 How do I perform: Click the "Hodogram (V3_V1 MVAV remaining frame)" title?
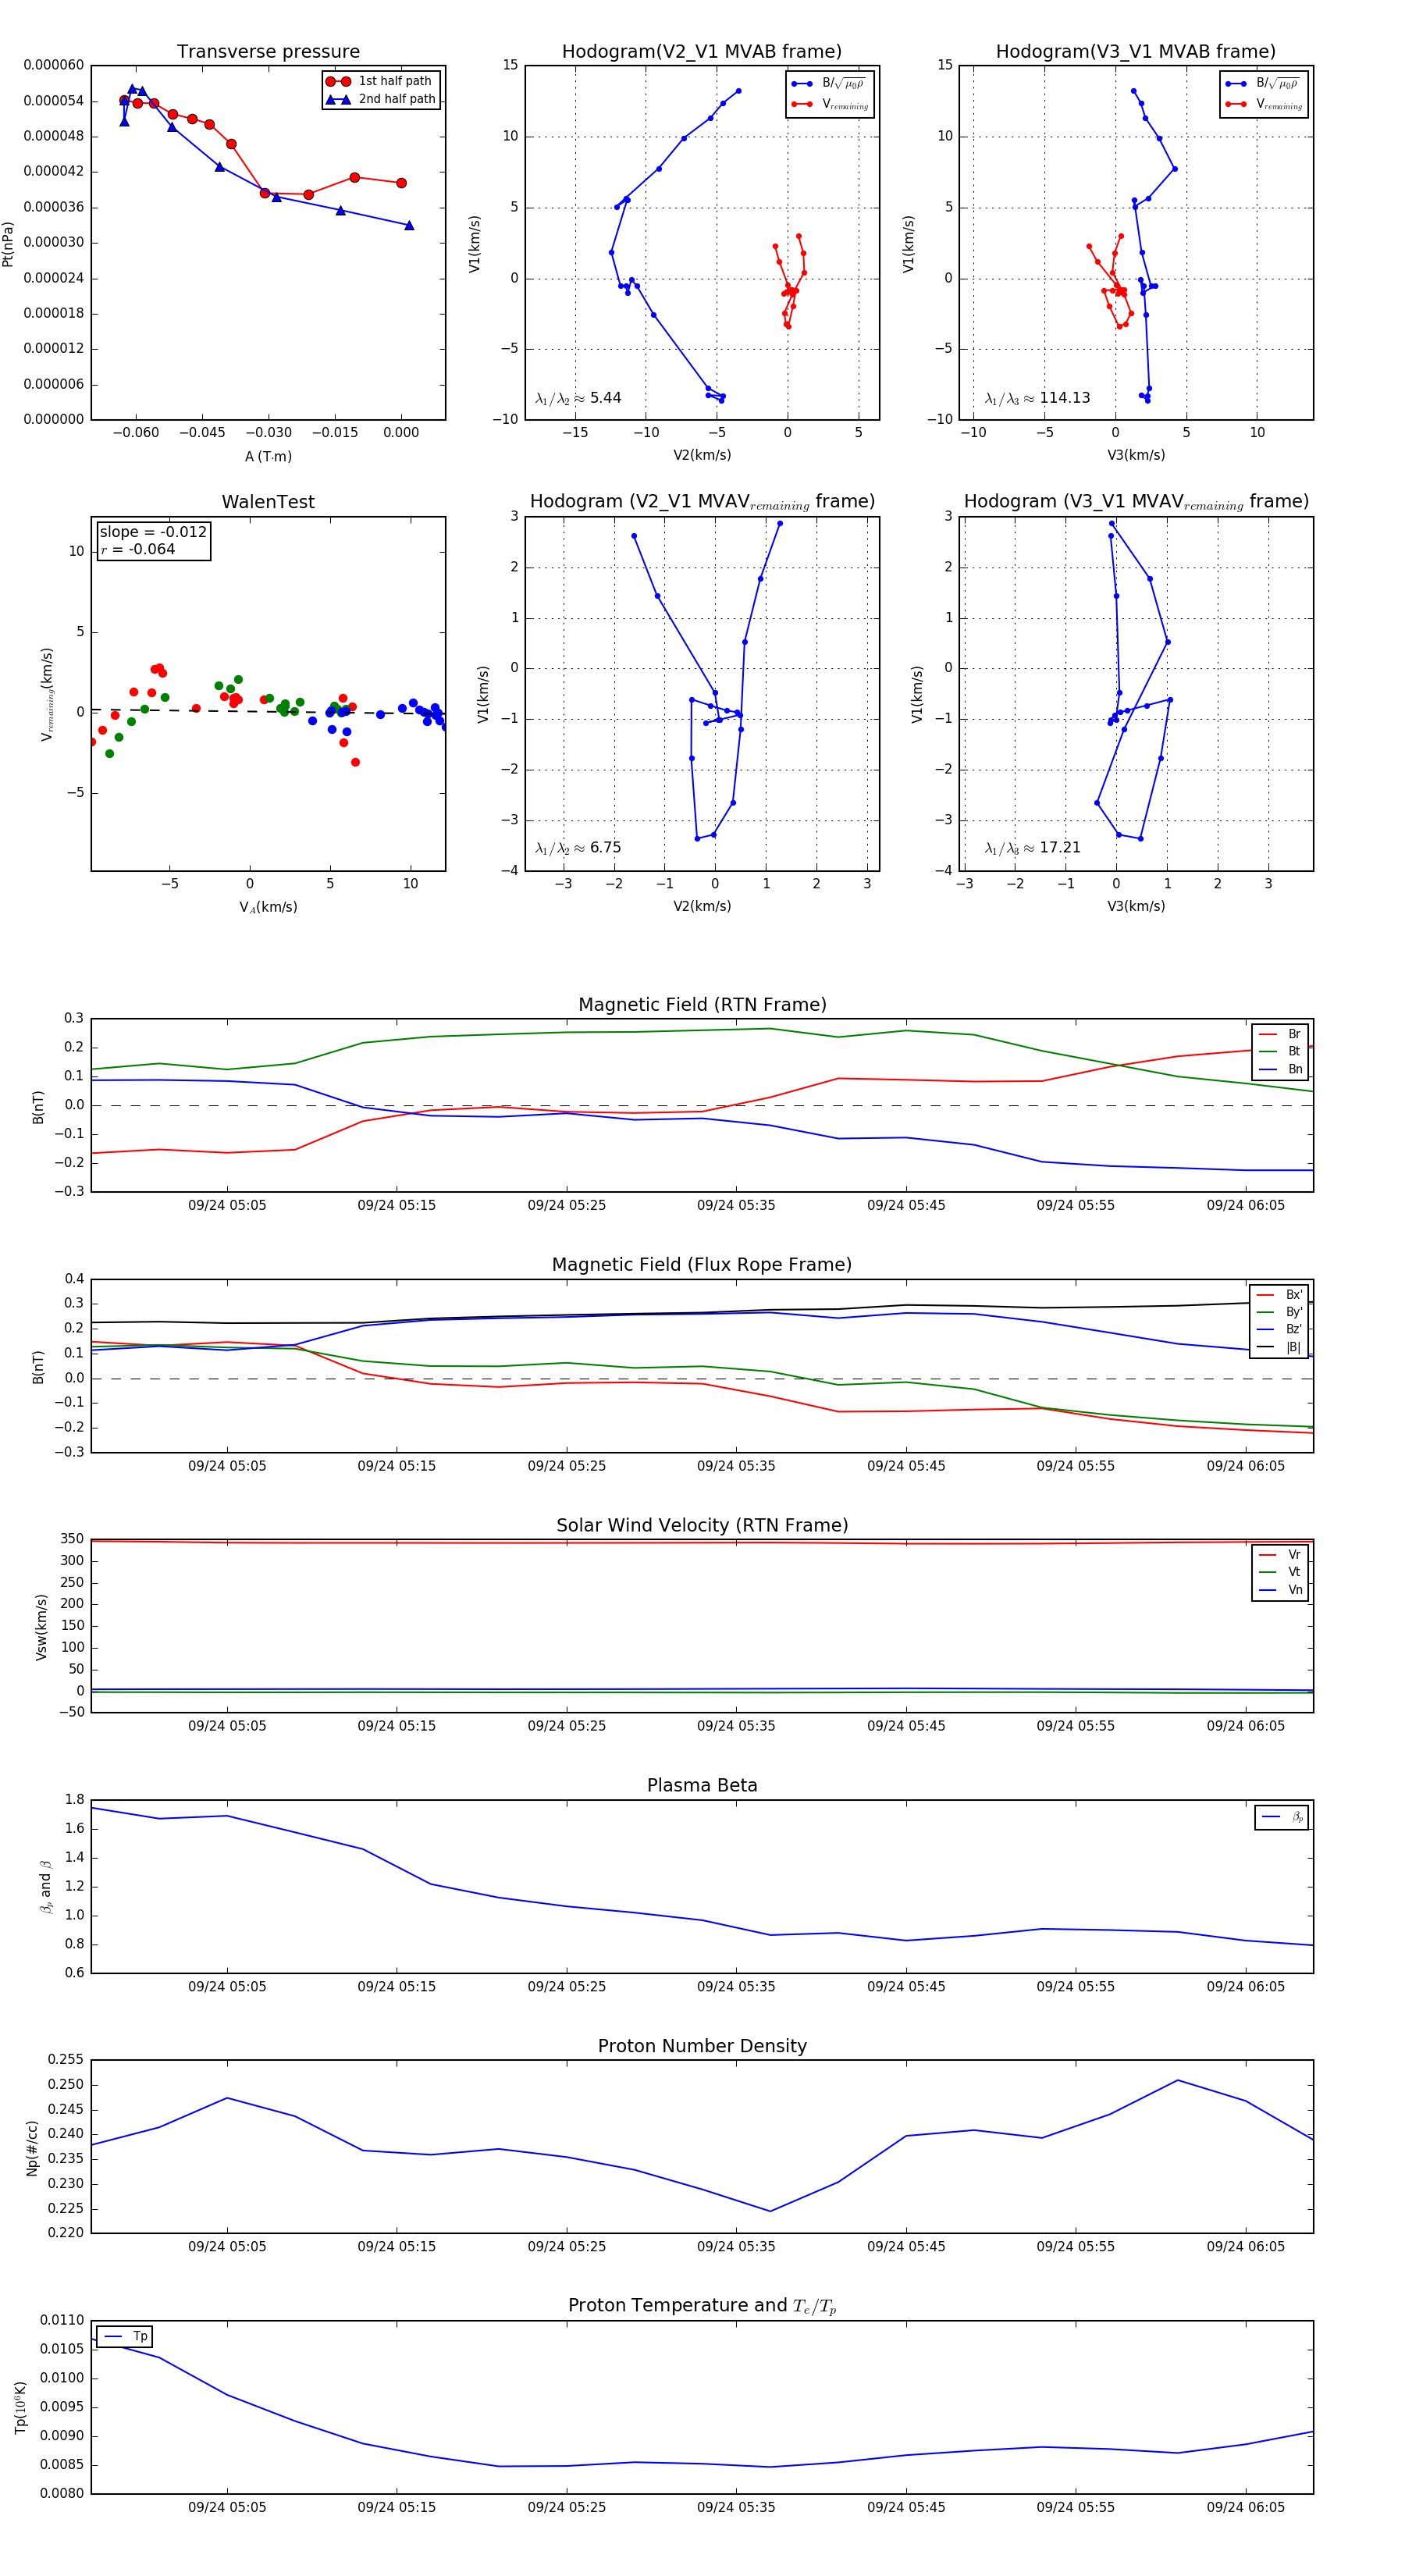(x=1136, y=502)
